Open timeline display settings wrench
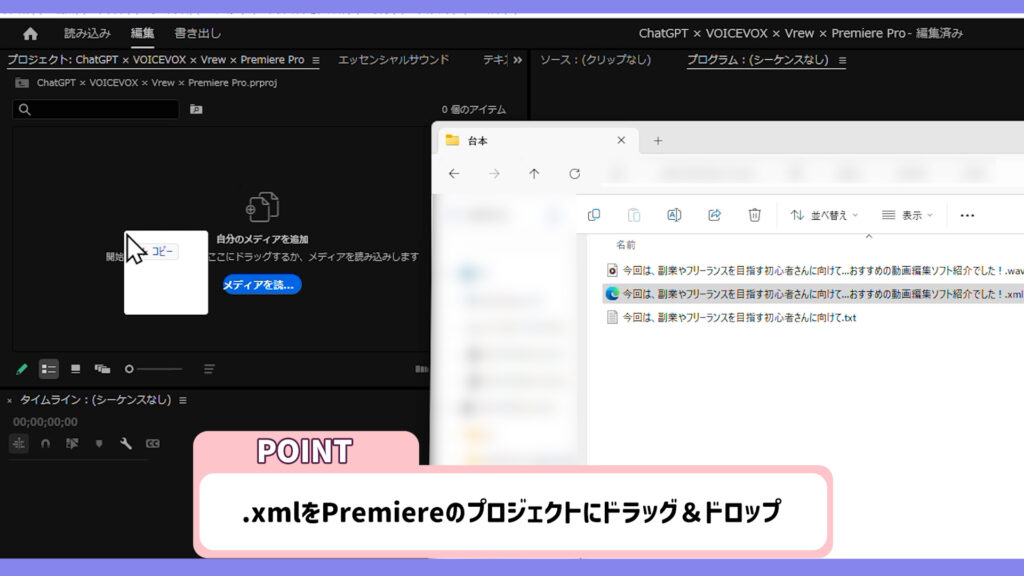 coord(125,443)
